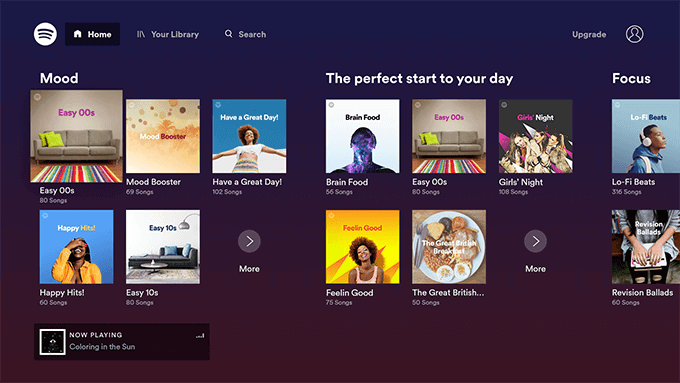Open the Now Playing bar
The width and height of the screenshot is (680, 383).
[x=122, y=342]
